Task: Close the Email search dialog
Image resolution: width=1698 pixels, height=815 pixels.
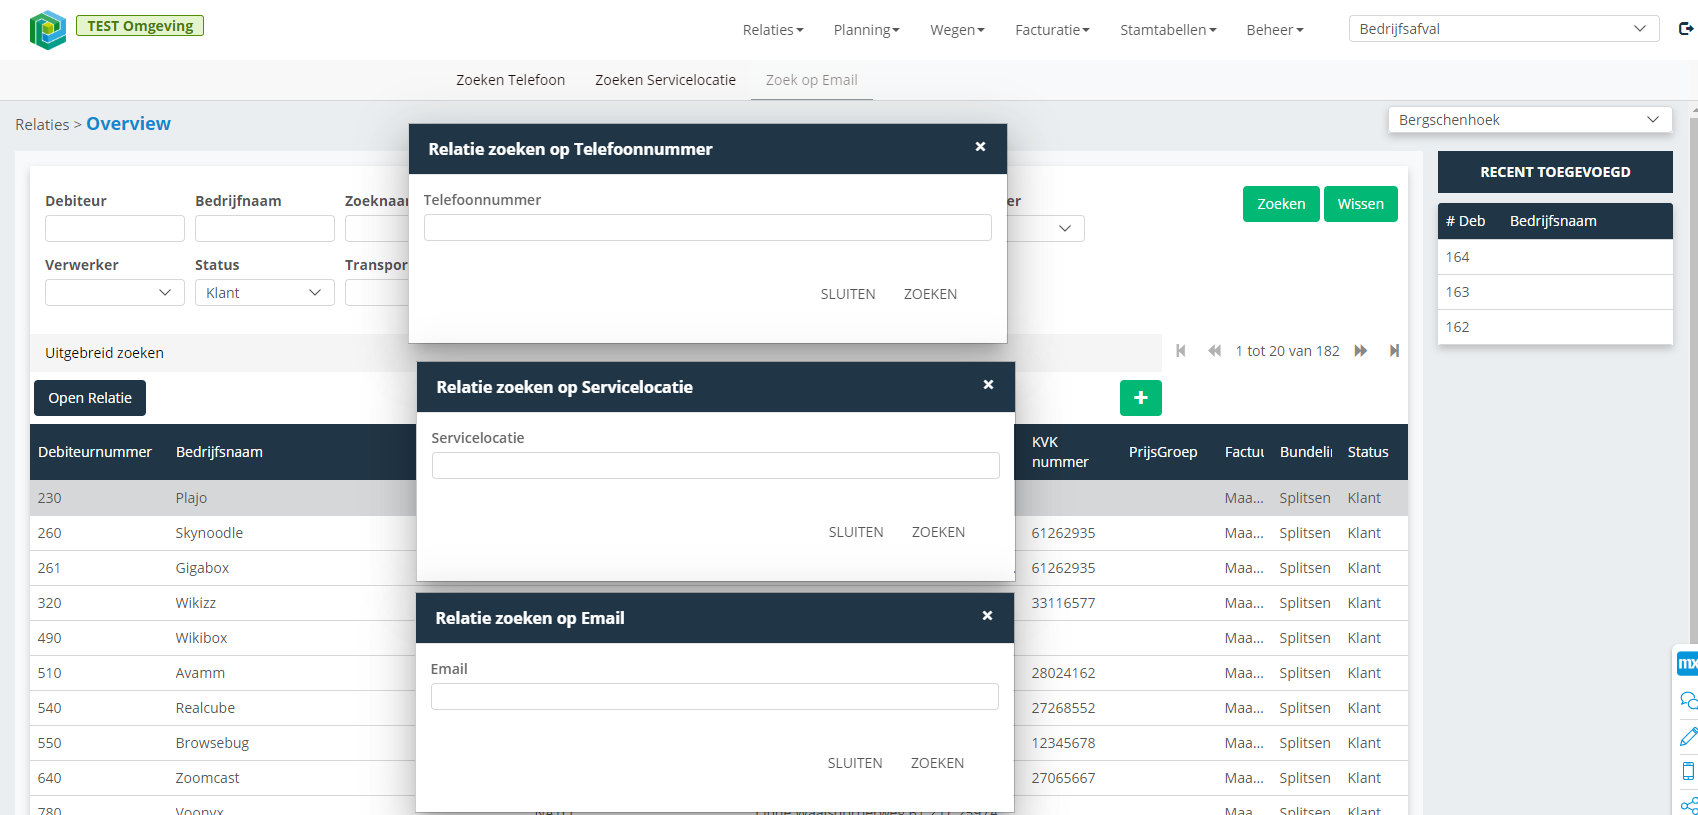Action: (987, 616)
